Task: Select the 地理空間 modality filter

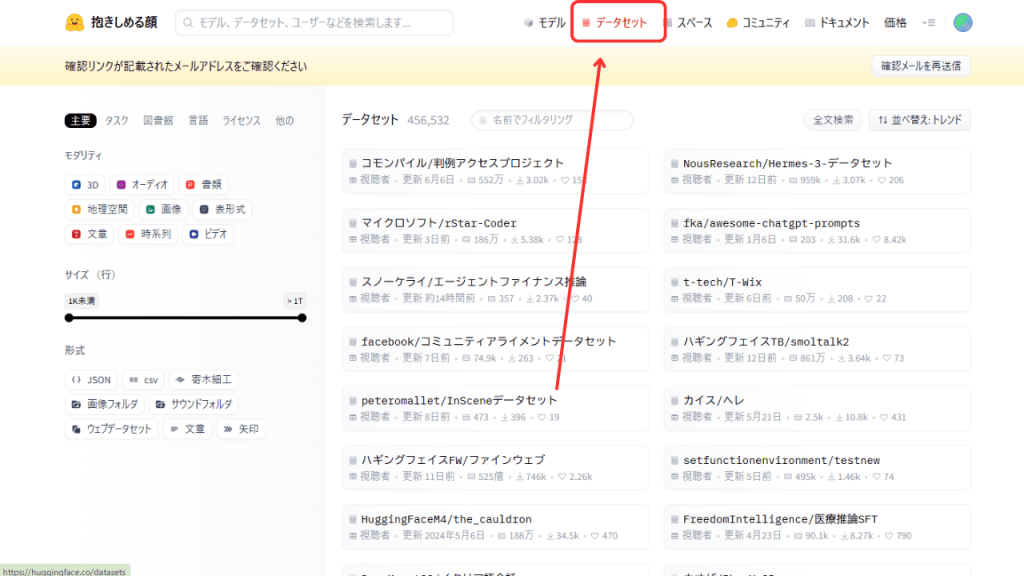Action: click(x=99, y=210)
